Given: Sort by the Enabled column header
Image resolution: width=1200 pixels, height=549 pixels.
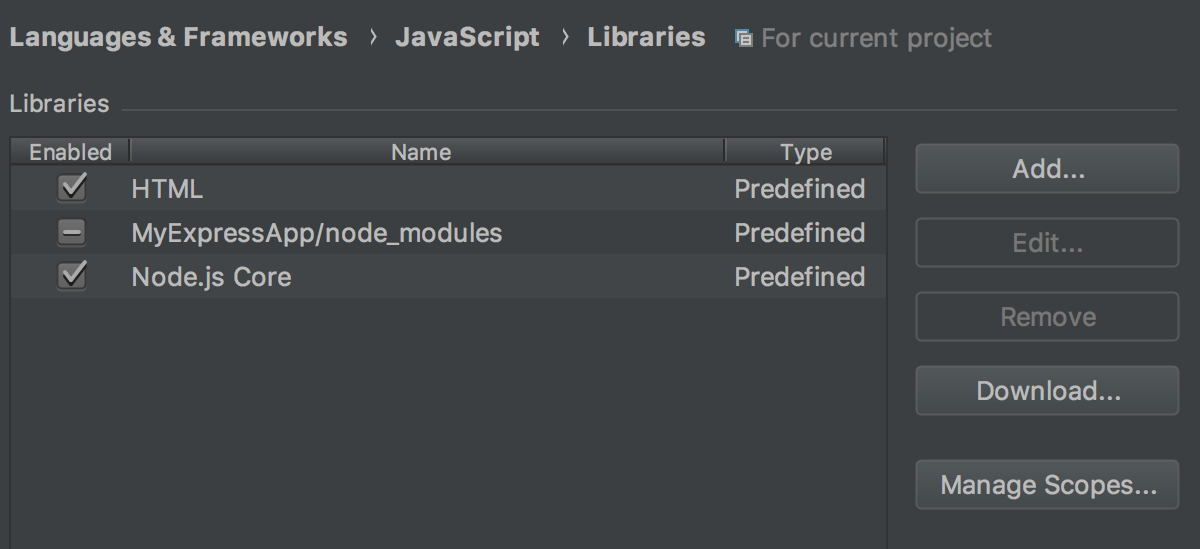Looking at the screenshot, I should coord(70,152).
